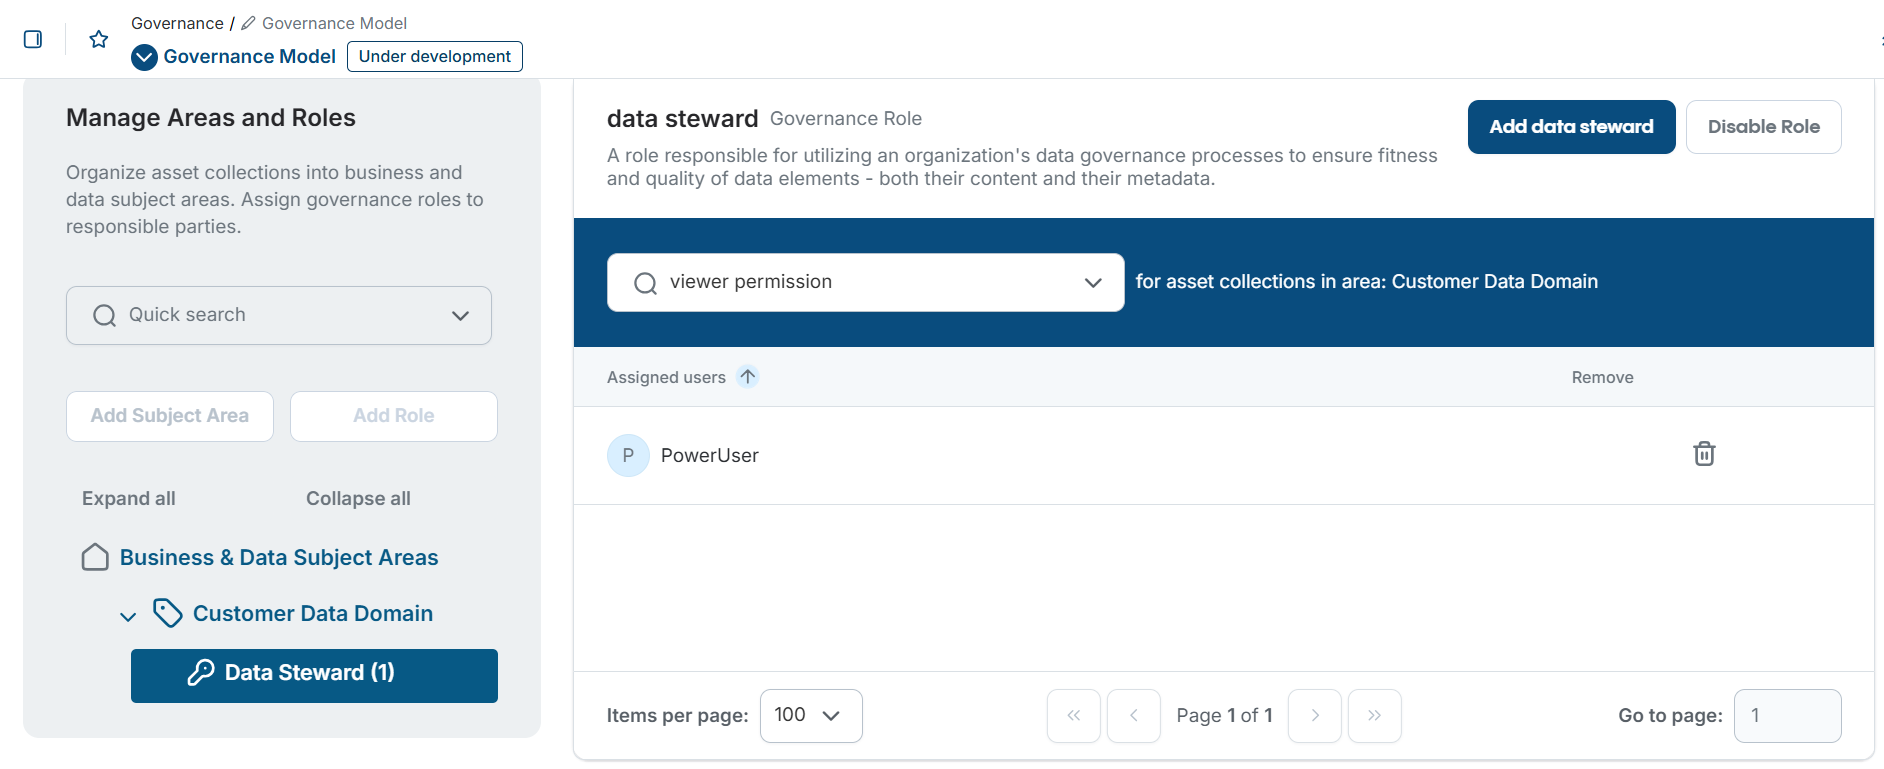Open the Governance Model chevron menu
The width and height of the screenshot is (1884, 769).
tap(143, 57)
